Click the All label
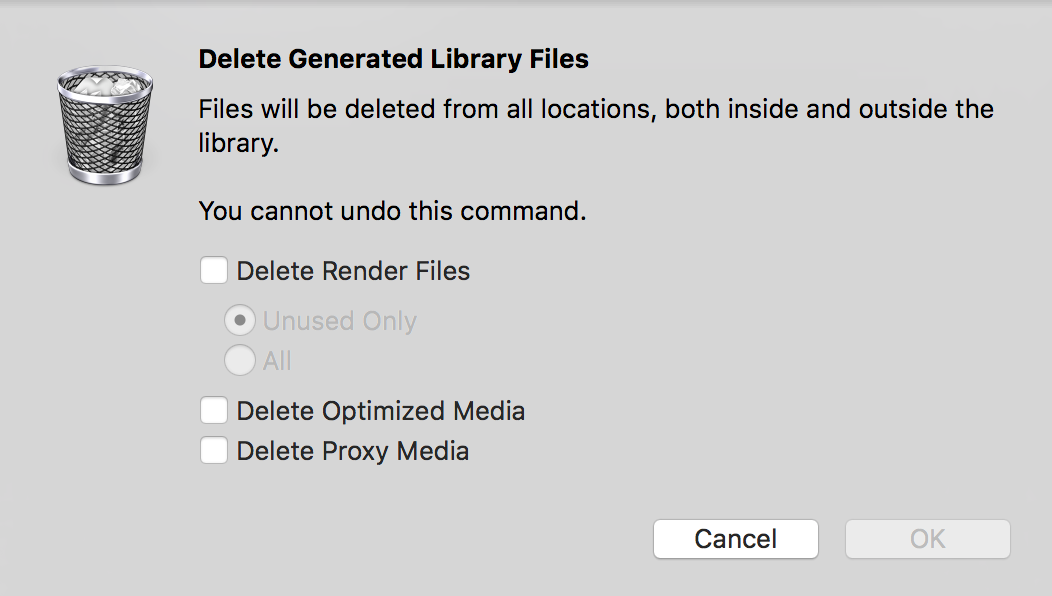This screenshot has width=1052, height=596. (x=276, y=360)
